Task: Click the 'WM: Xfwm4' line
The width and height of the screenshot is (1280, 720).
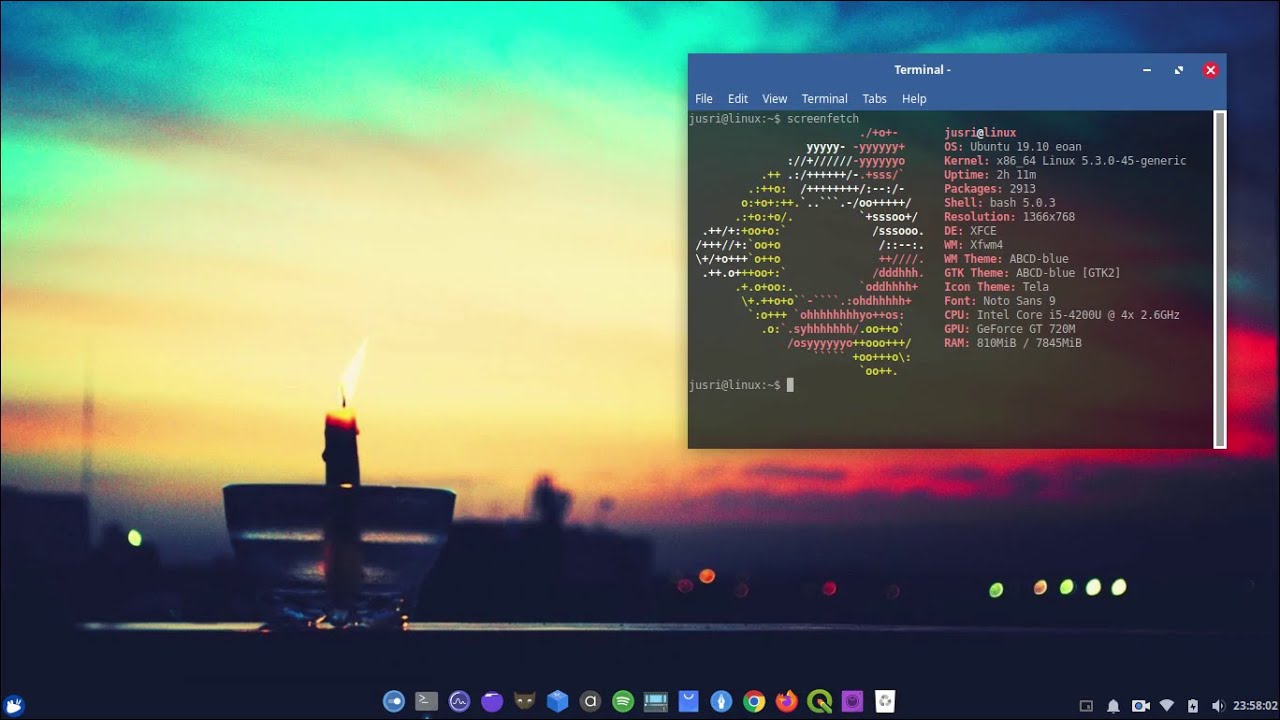Action: click(973, 245)
